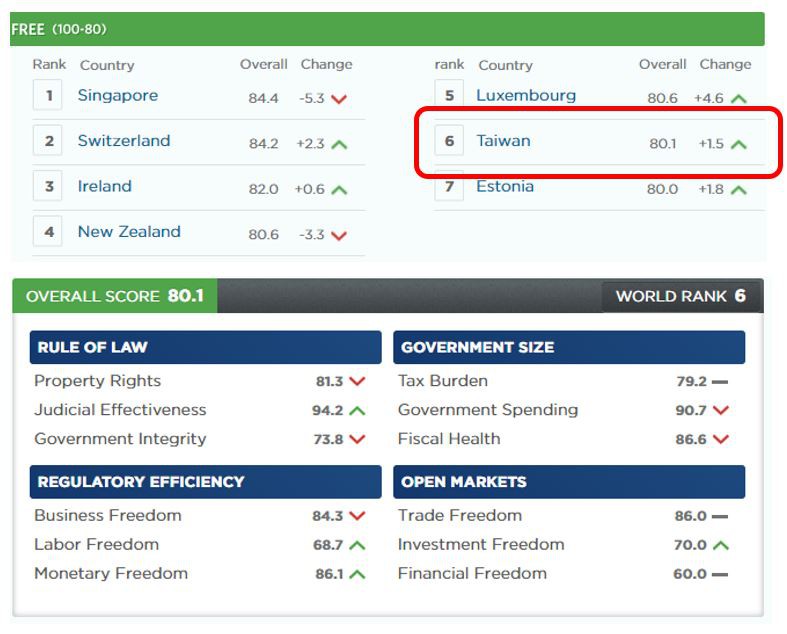787x634 pixels.
Task: Click the WORLD RANK 6 badge
Action: coord(680,296)
